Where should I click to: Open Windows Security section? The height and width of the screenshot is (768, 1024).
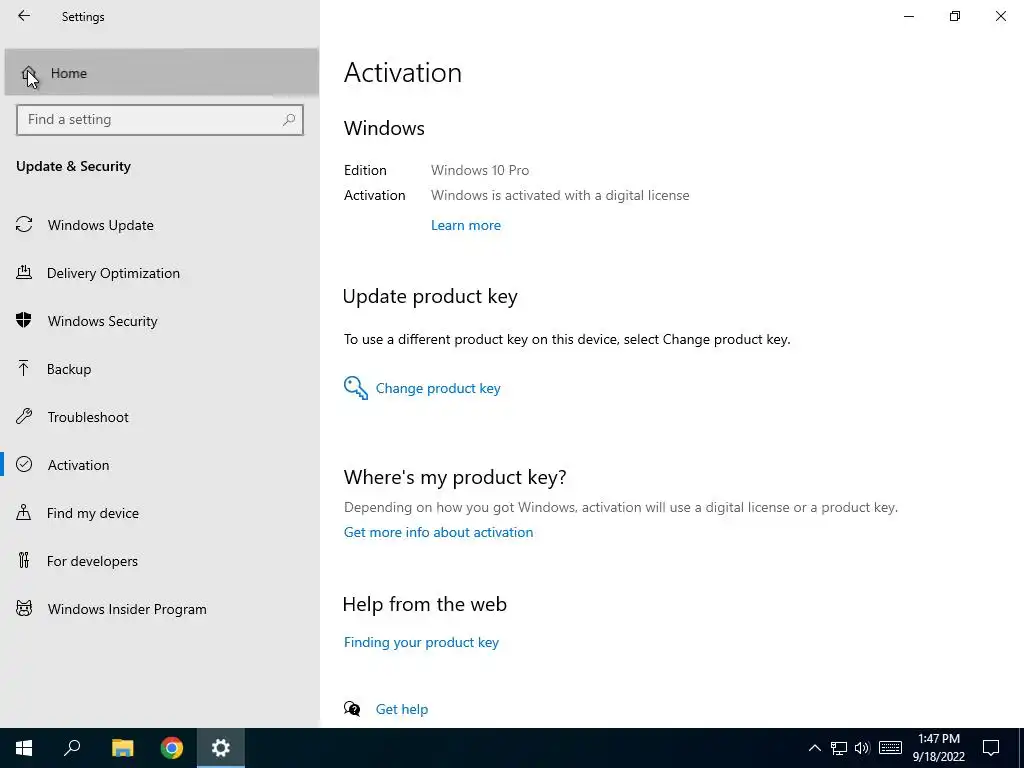[x=160, y=321]
